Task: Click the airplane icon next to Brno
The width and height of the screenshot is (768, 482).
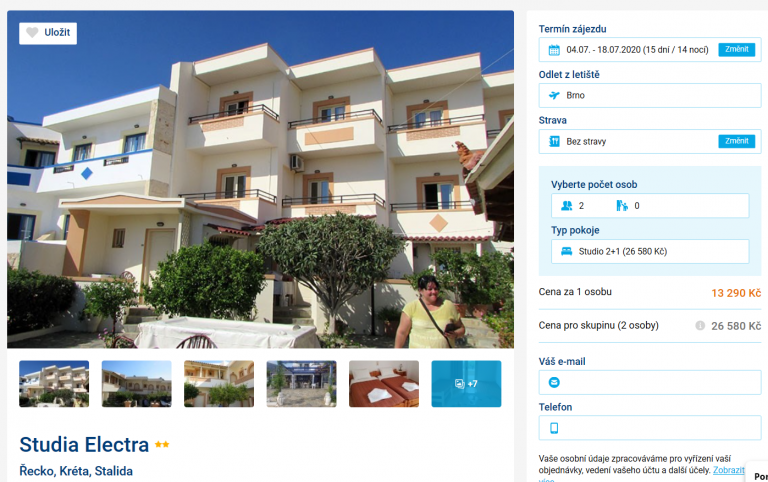Action: (x=554, y=96)
